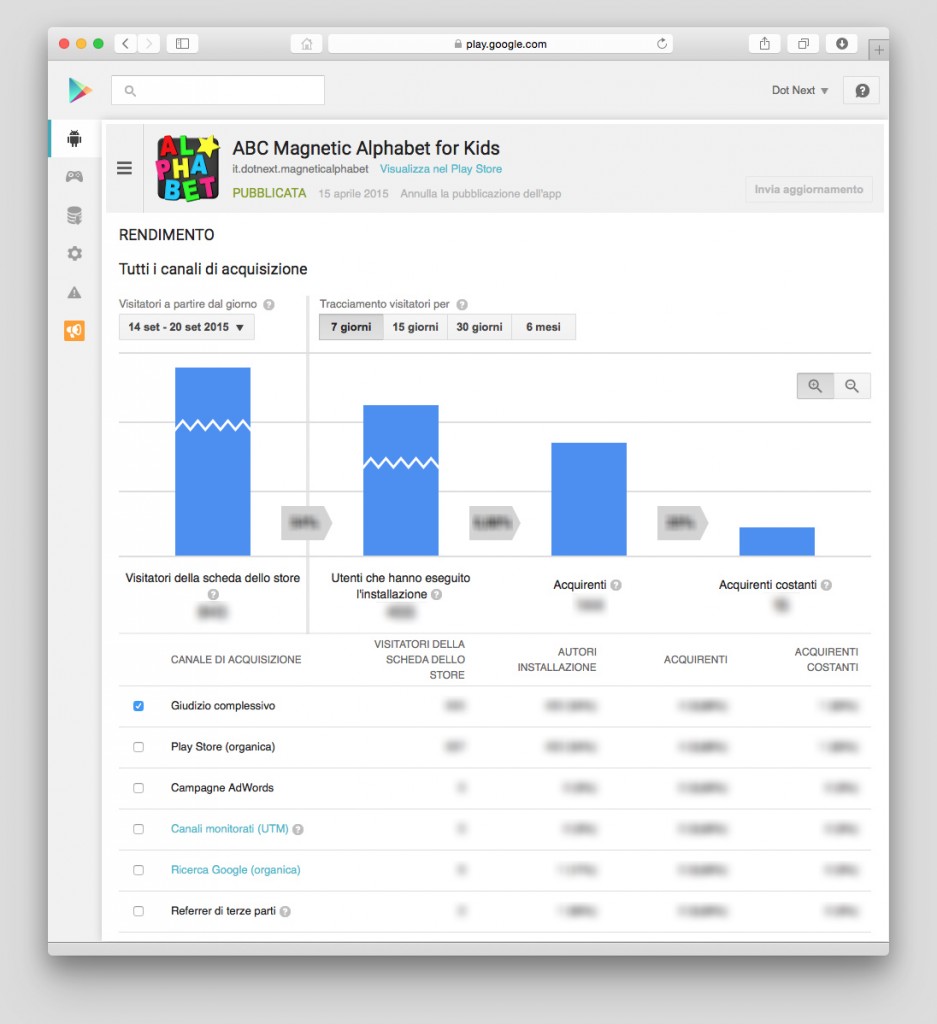Click the CANALE DI ACQUISIZIONE column header
937x1024 pixels.
[x=236, y=660]
